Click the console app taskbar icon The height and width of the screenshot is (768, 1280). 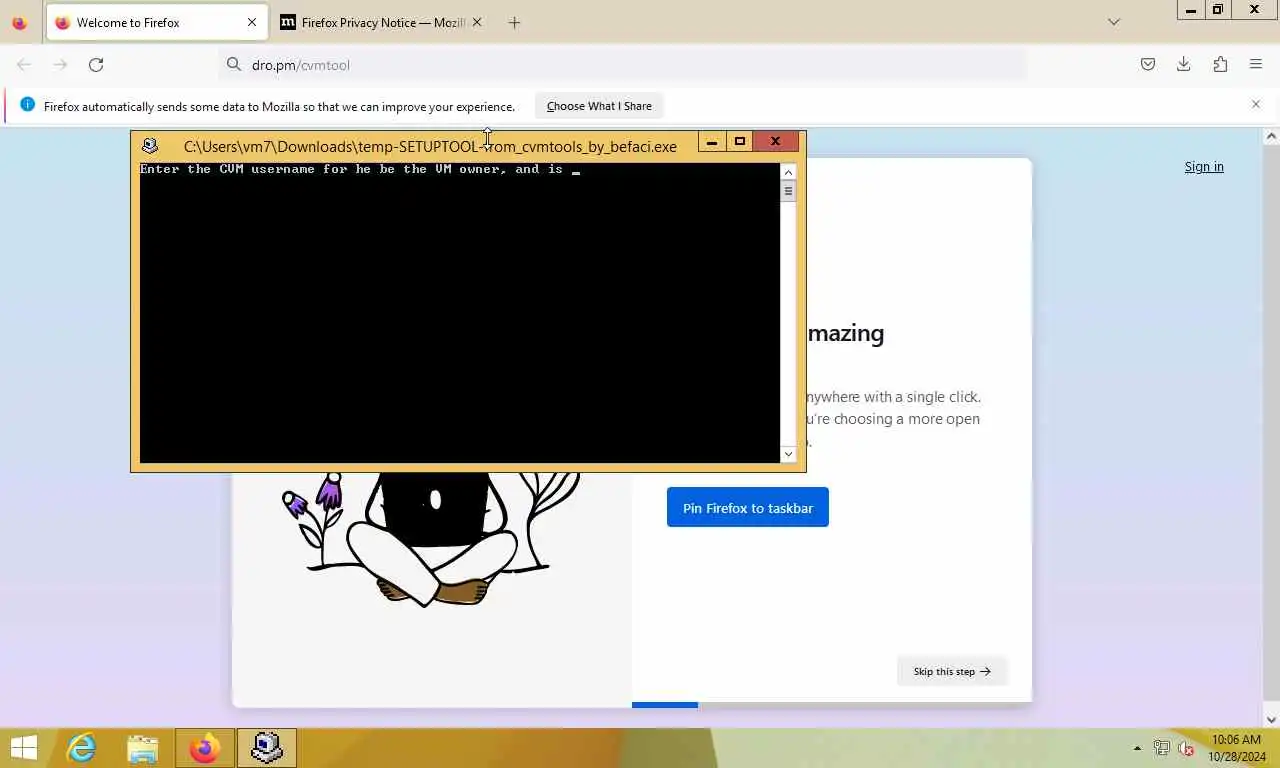[267, 748]
